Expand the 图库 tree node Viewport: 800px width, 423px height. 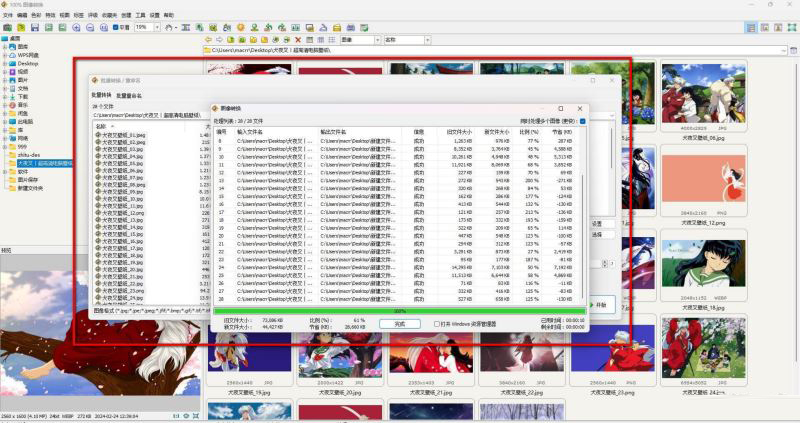(5, 46)
